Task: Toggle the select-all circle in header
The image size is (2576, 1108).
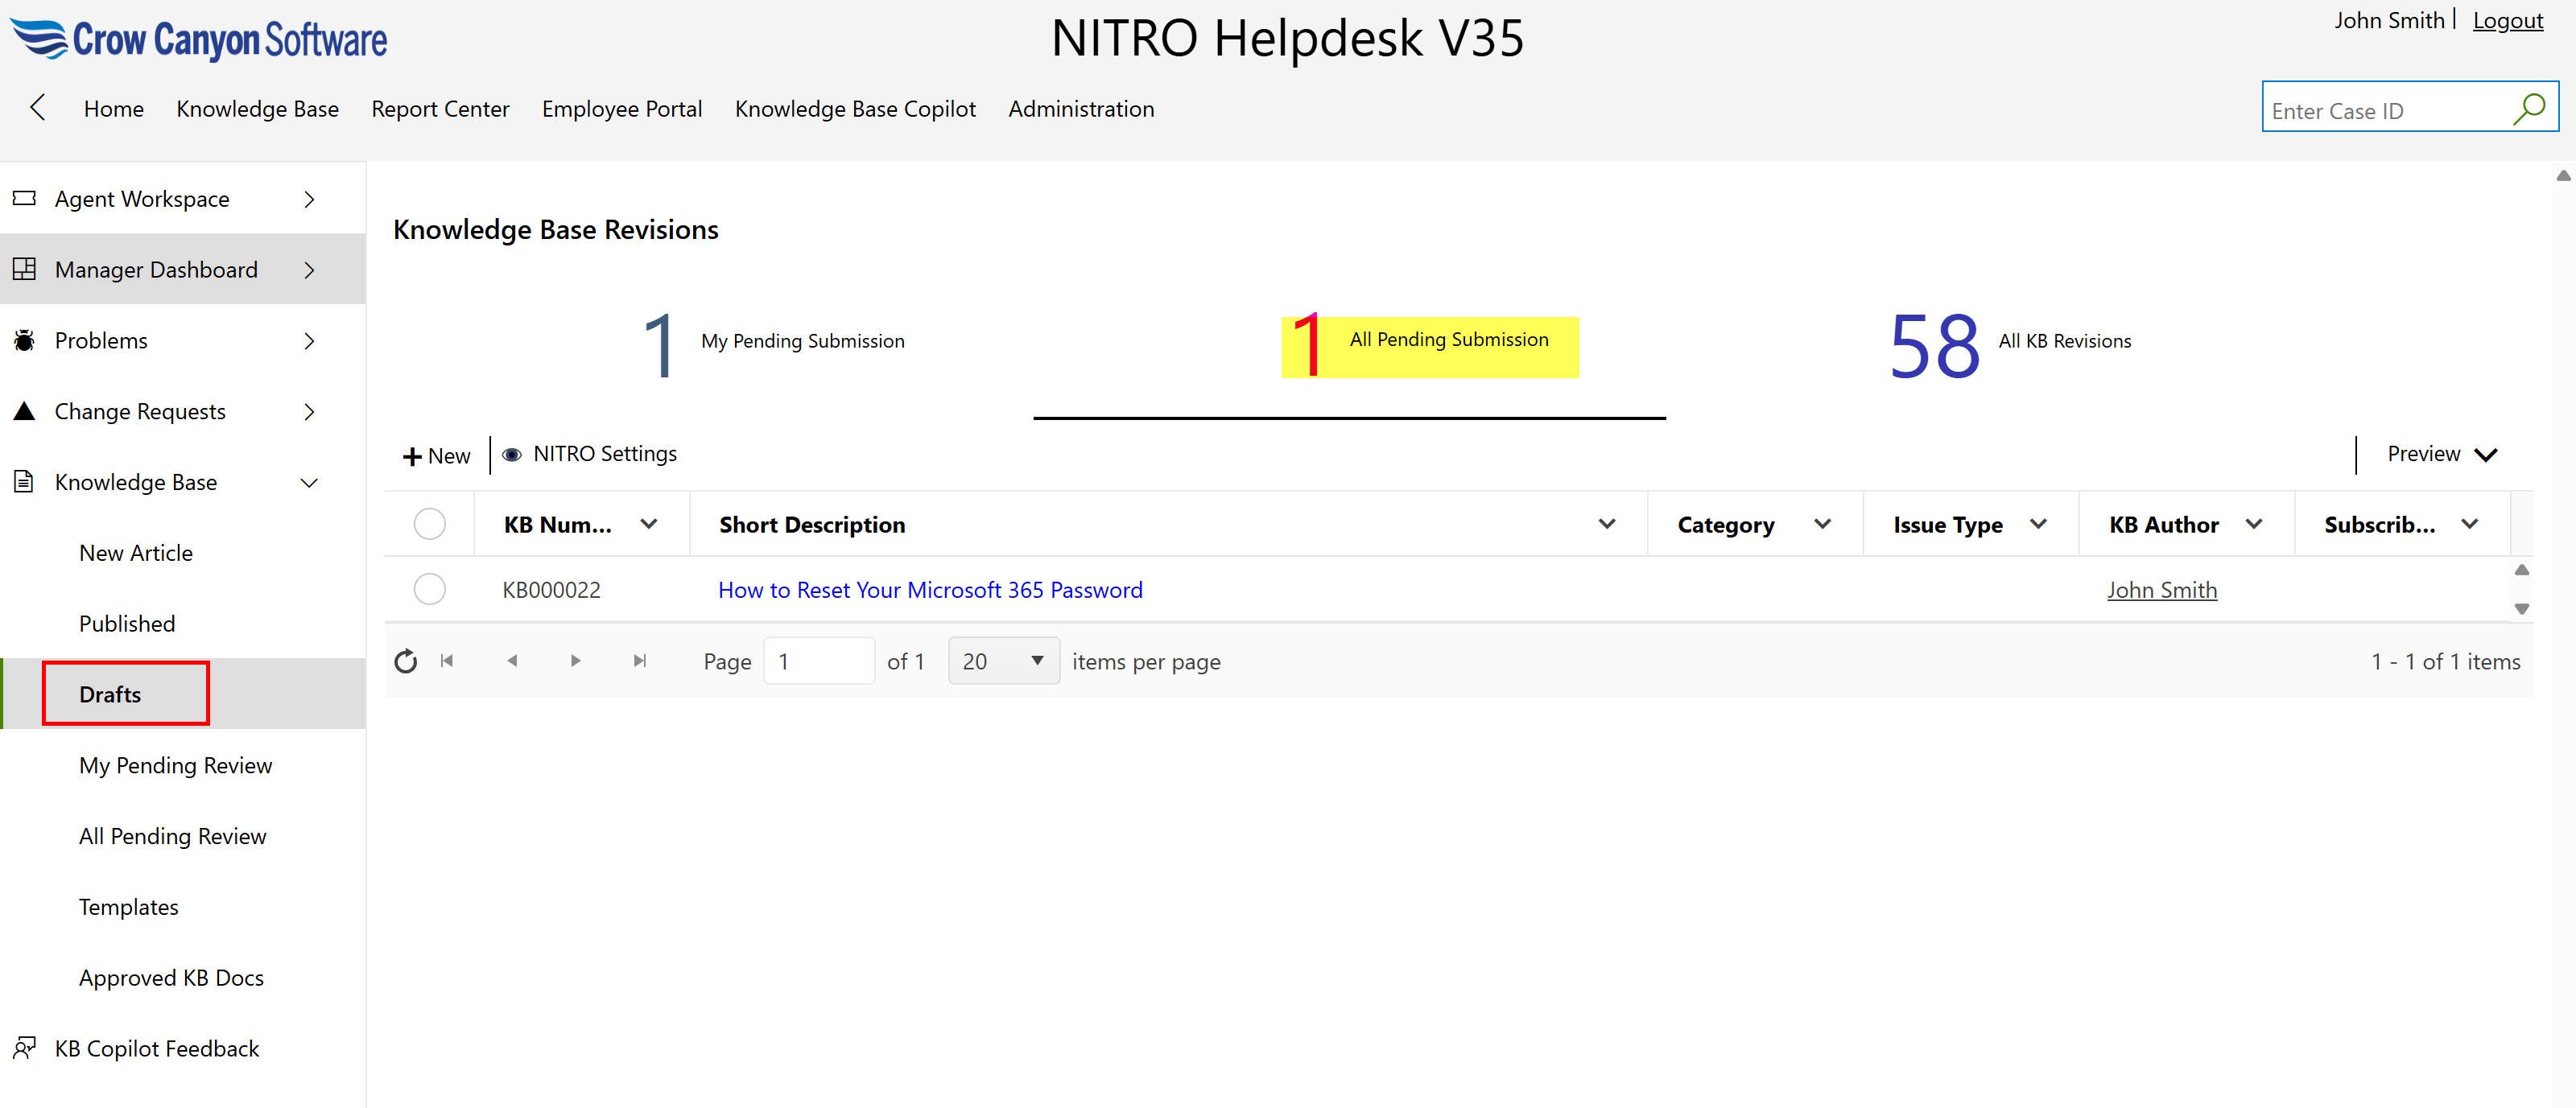Action: [x=429, y=524]
